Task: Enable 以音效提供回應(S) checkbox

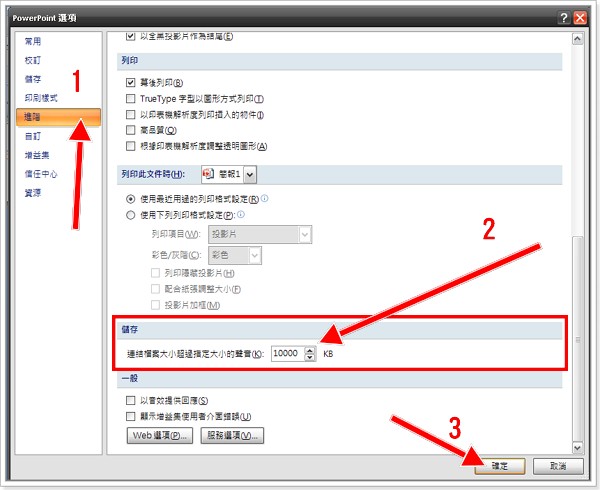Action: pyautogui.click(x=130, y=400)
